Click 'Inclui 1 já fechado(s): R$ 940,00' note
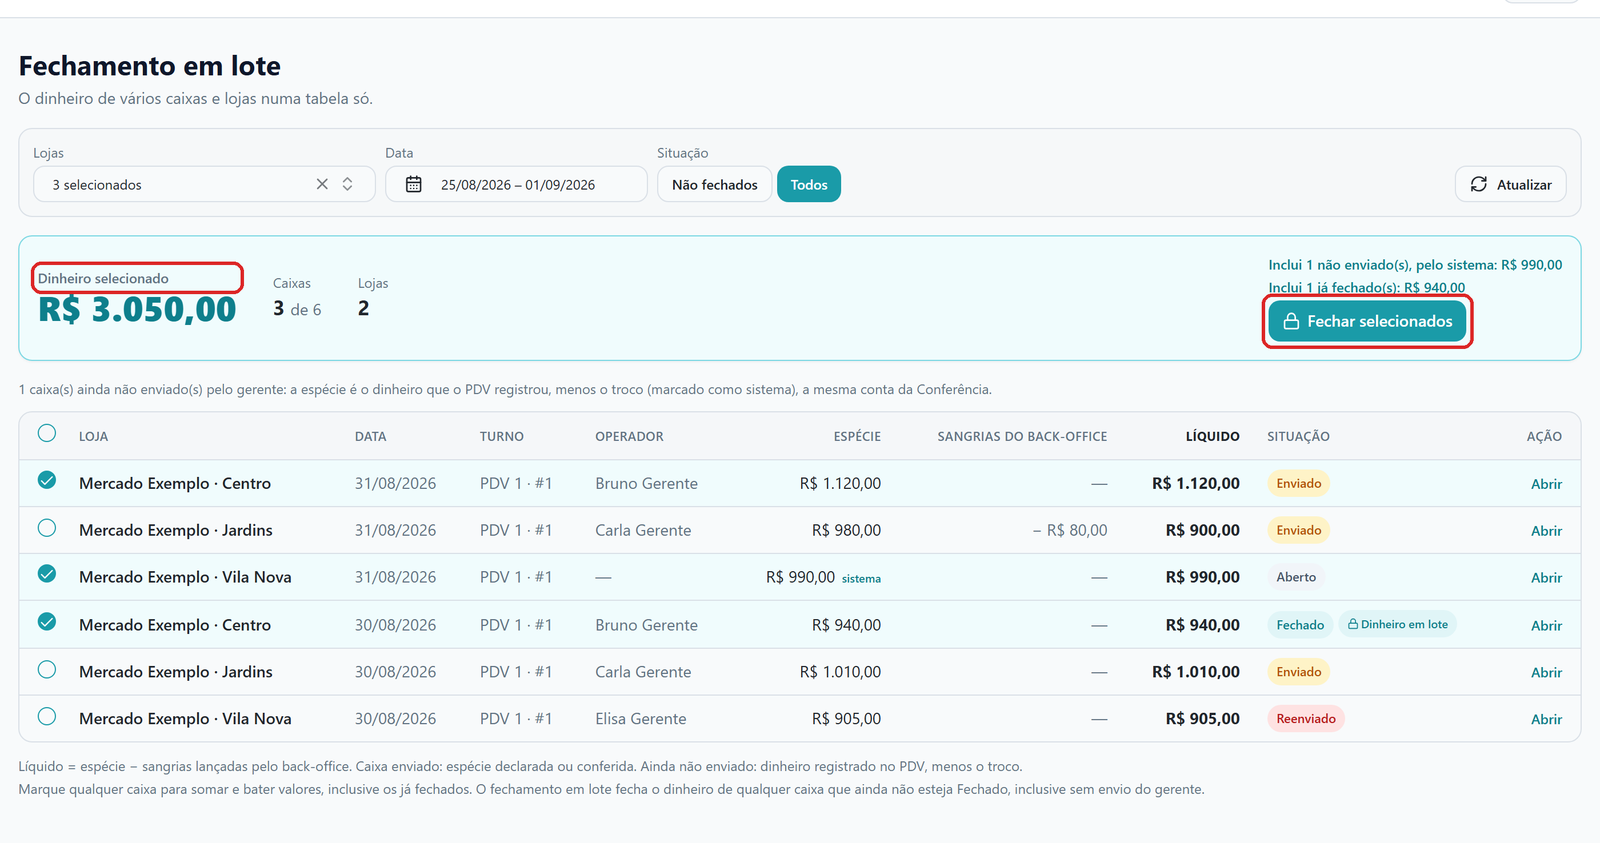This screenshot has width=1600, height=843. [x=1366, y=288]
